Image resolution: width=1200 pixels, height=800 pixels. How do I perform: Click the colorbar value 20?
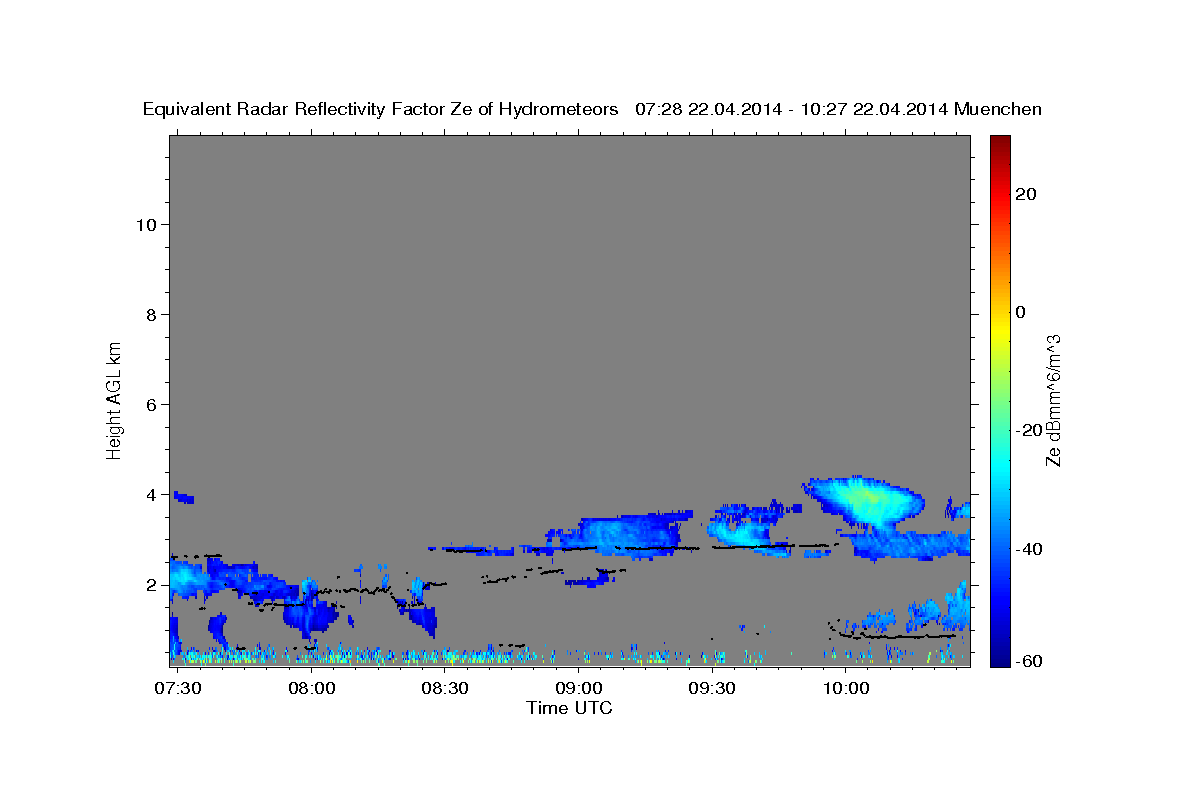pos(1025,194)
